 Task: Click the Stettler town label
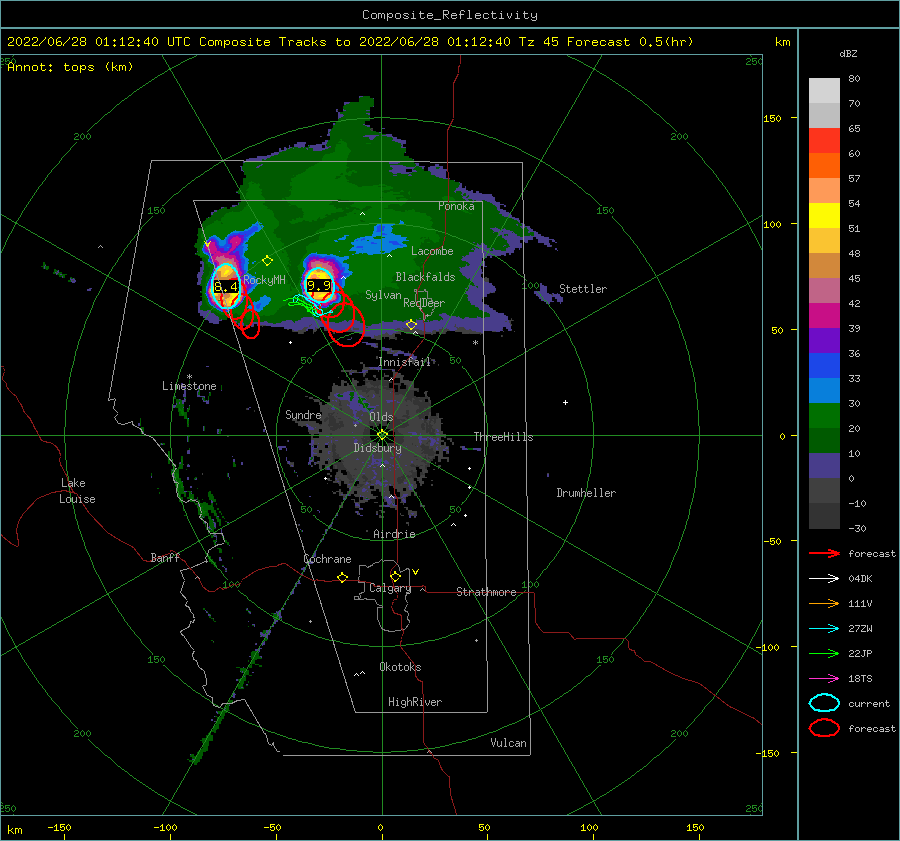[x=583, y=289]
